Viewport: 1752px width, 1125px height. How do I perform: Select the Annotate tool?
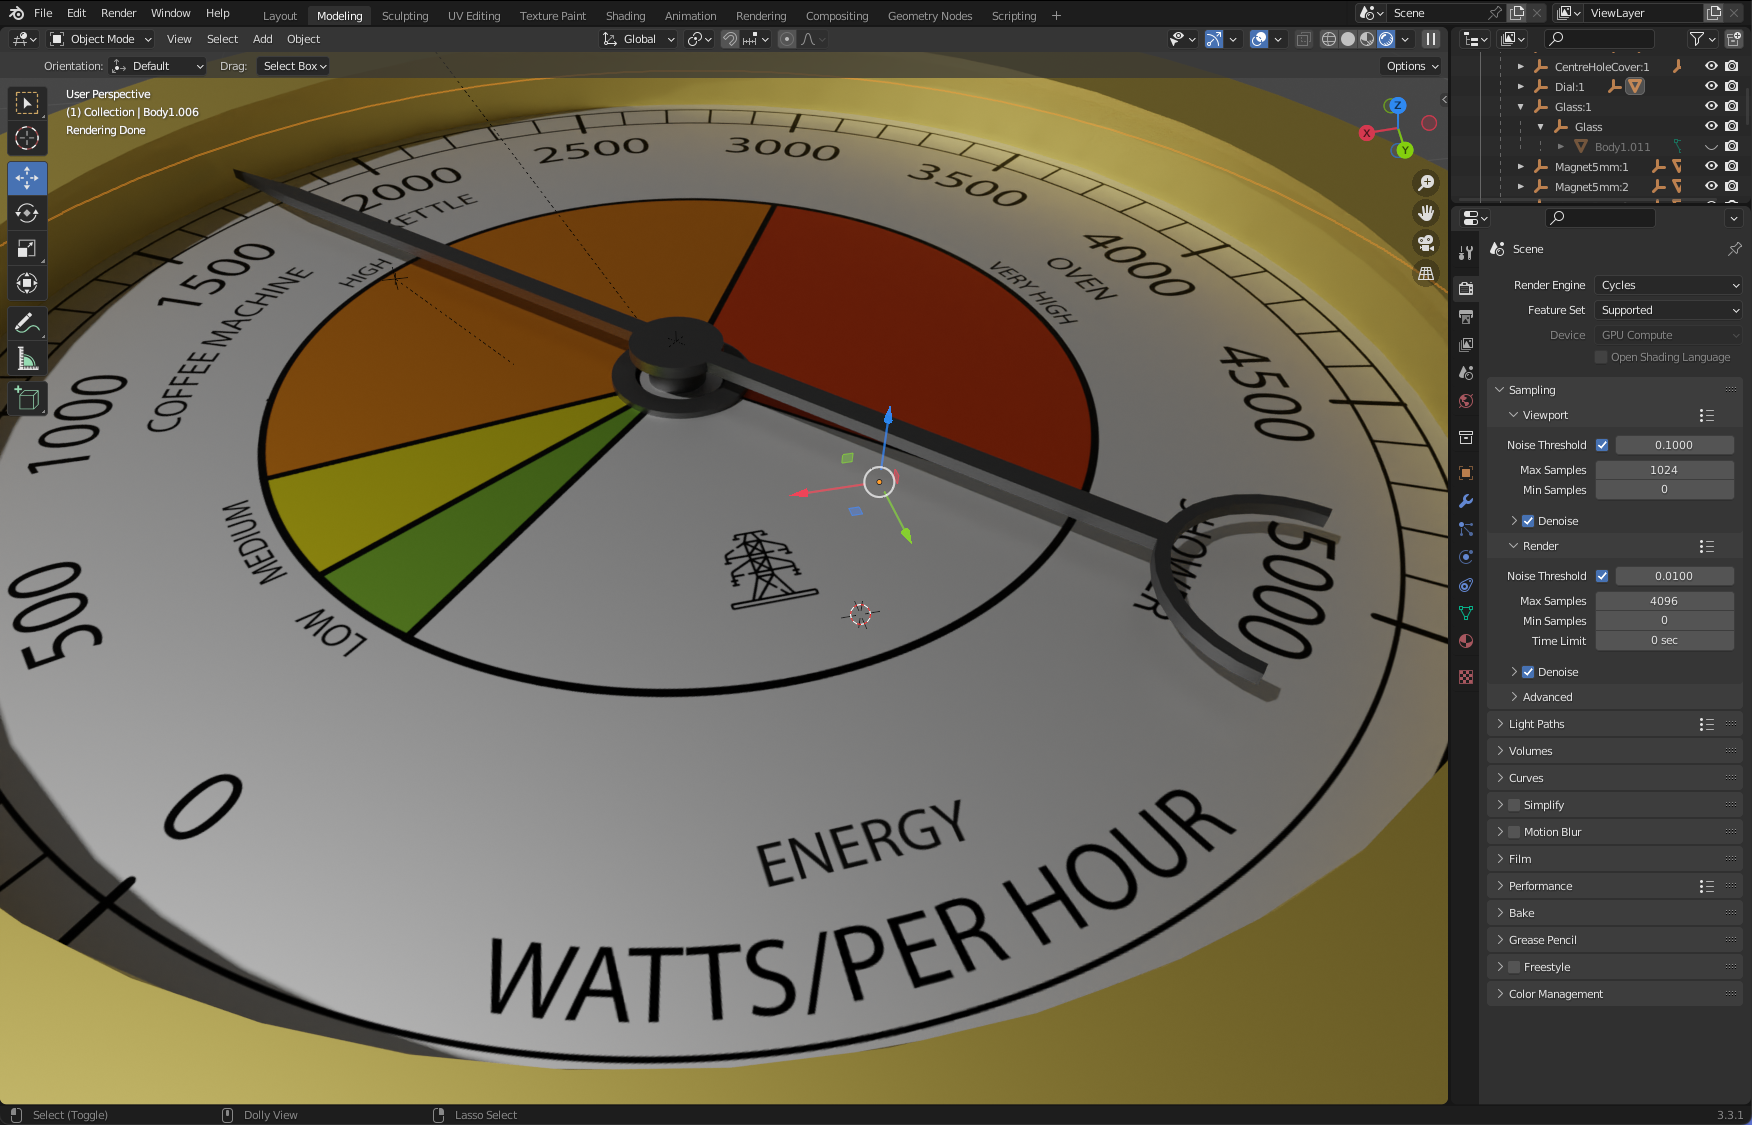[x=27, y=323]
